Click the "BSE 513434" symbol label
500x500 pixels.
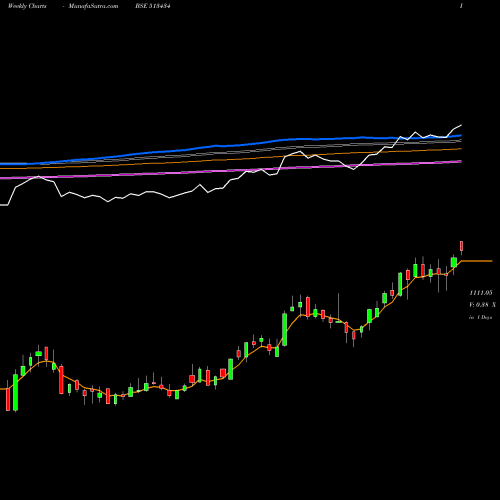point(153,6)
